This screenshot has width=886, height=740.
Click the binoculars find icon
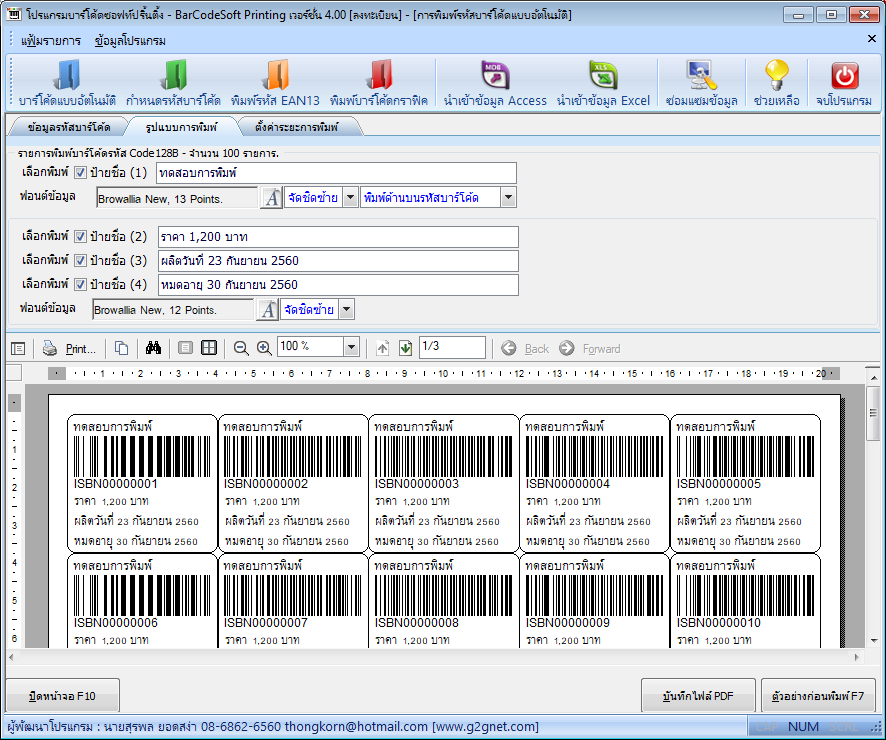(x=153, y=348)
